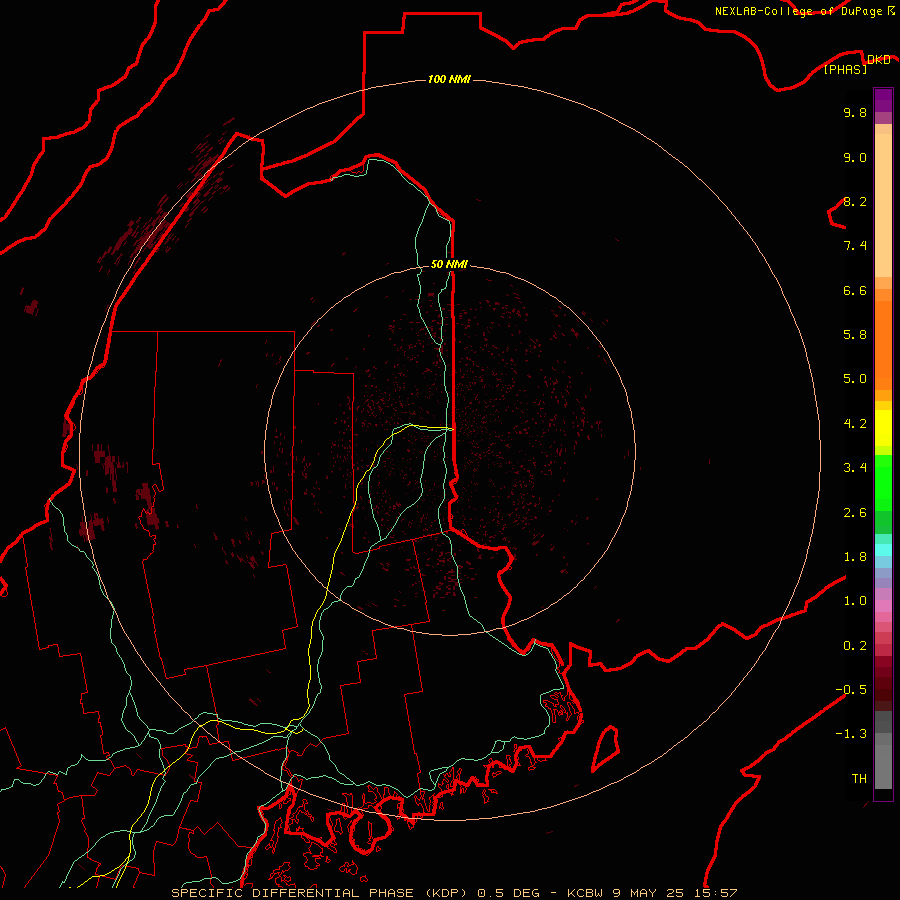Click the [PHAS] legend header
Screen dimensions: 900x900
845,69
